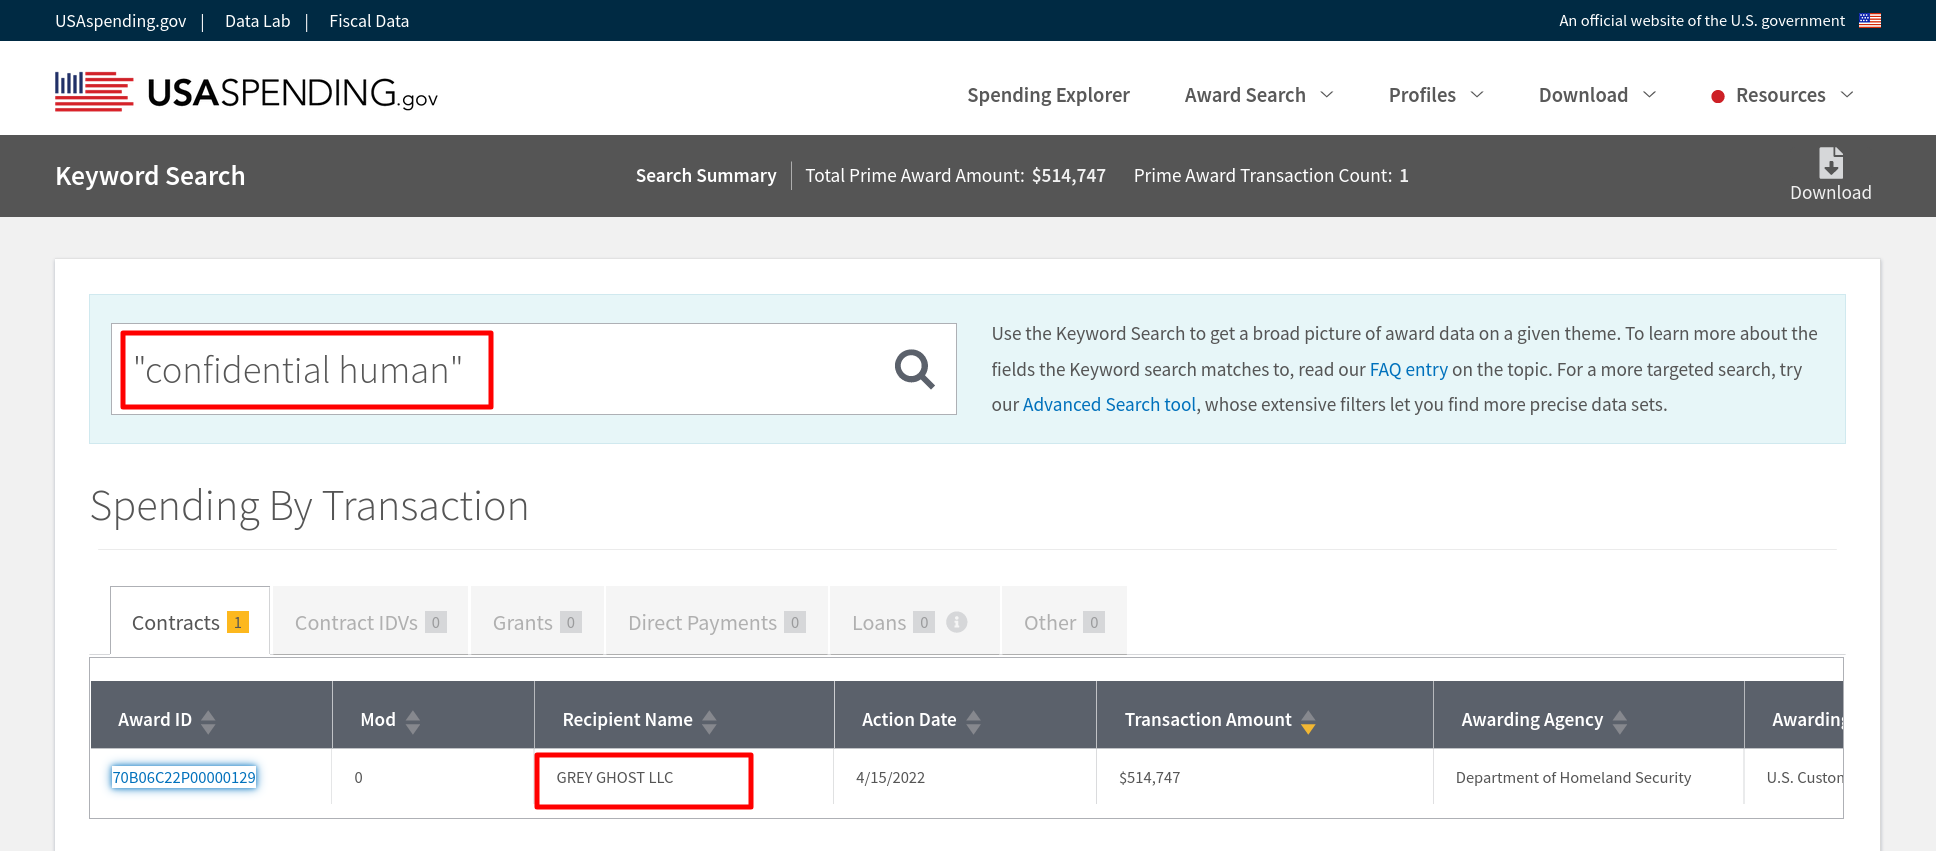The width and height of the screenshot is (1936, 851).
Task: Open the FAQ entry link
Action: pos(1408,369)
